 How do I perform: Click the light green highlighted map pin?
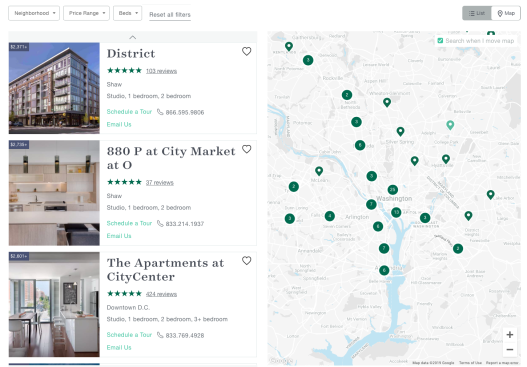pos(450,125)
